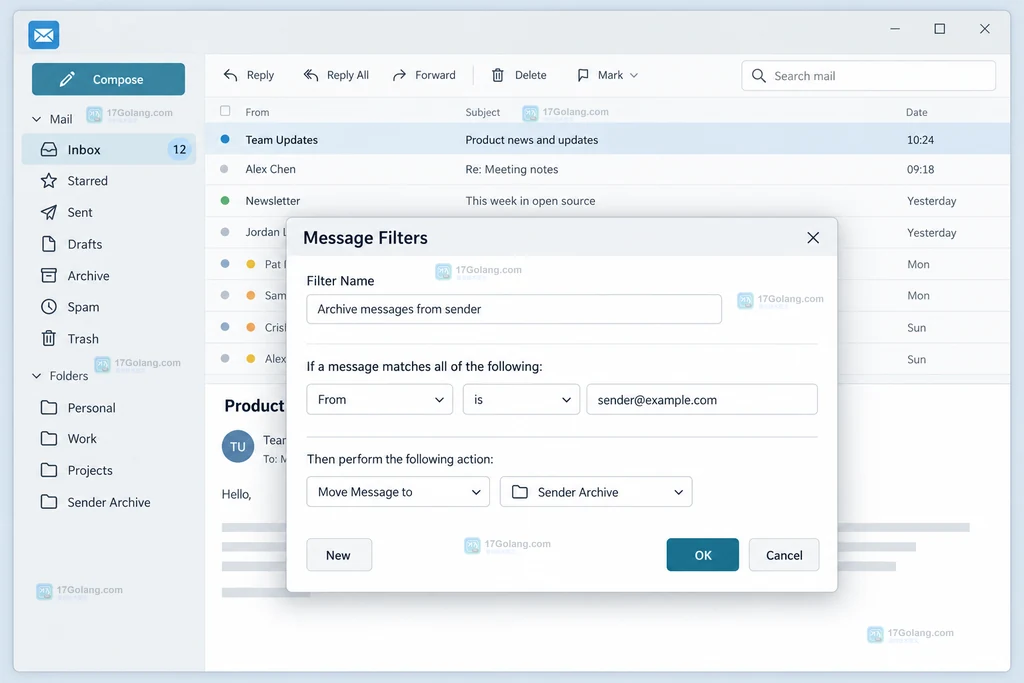Image resolution: width=1024 pixels, height=683 pixels.
Task: Collapse the Mail section chevron
Action: (x=37, y=119)
